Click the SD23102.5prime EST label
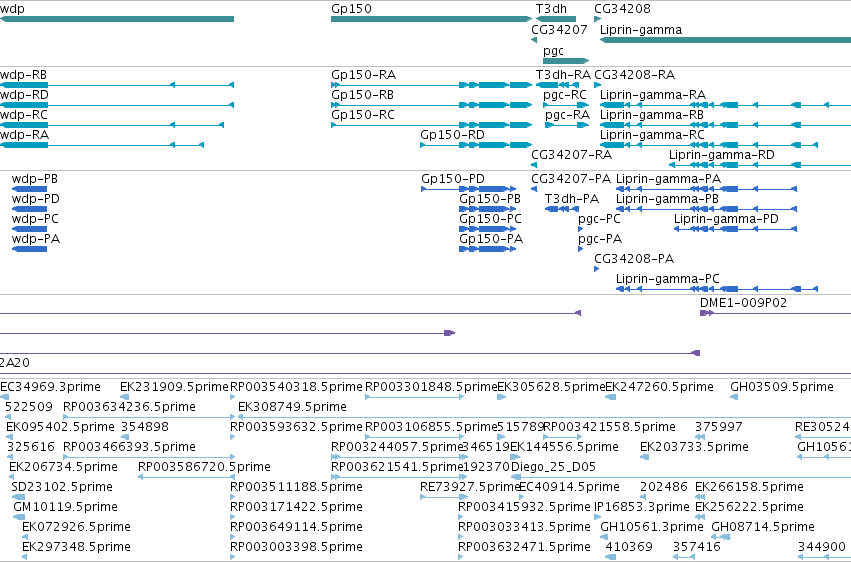The width and height of the screenshot is (851, 562). coord(62,487)
